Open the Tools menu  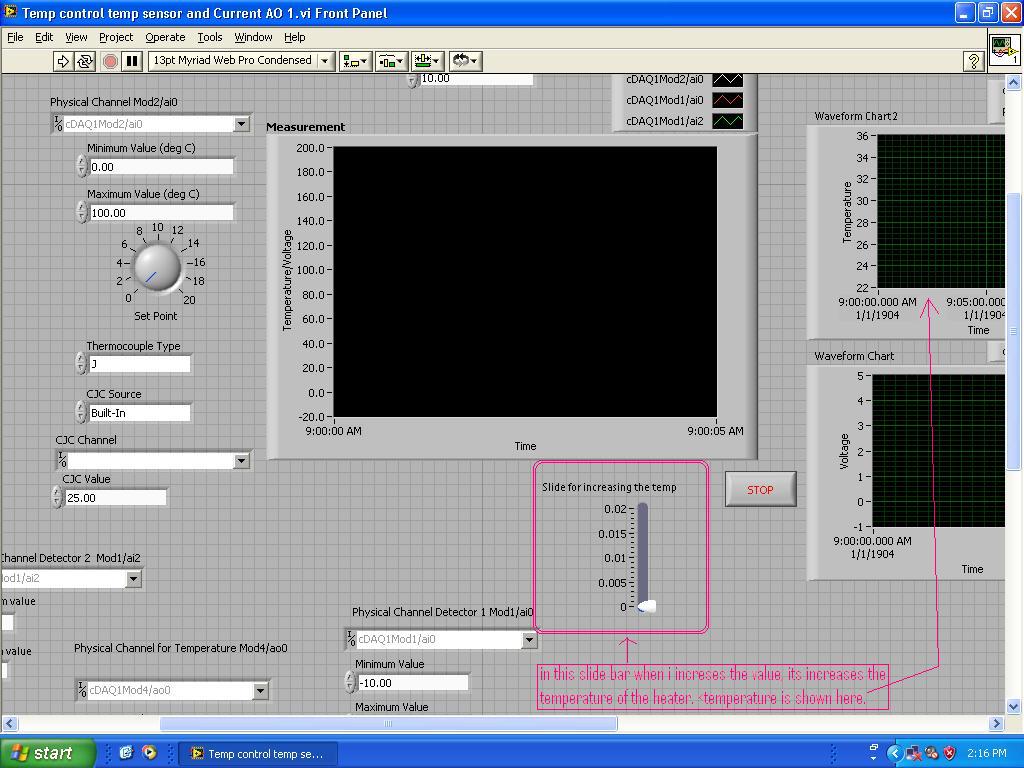(210, 37)
